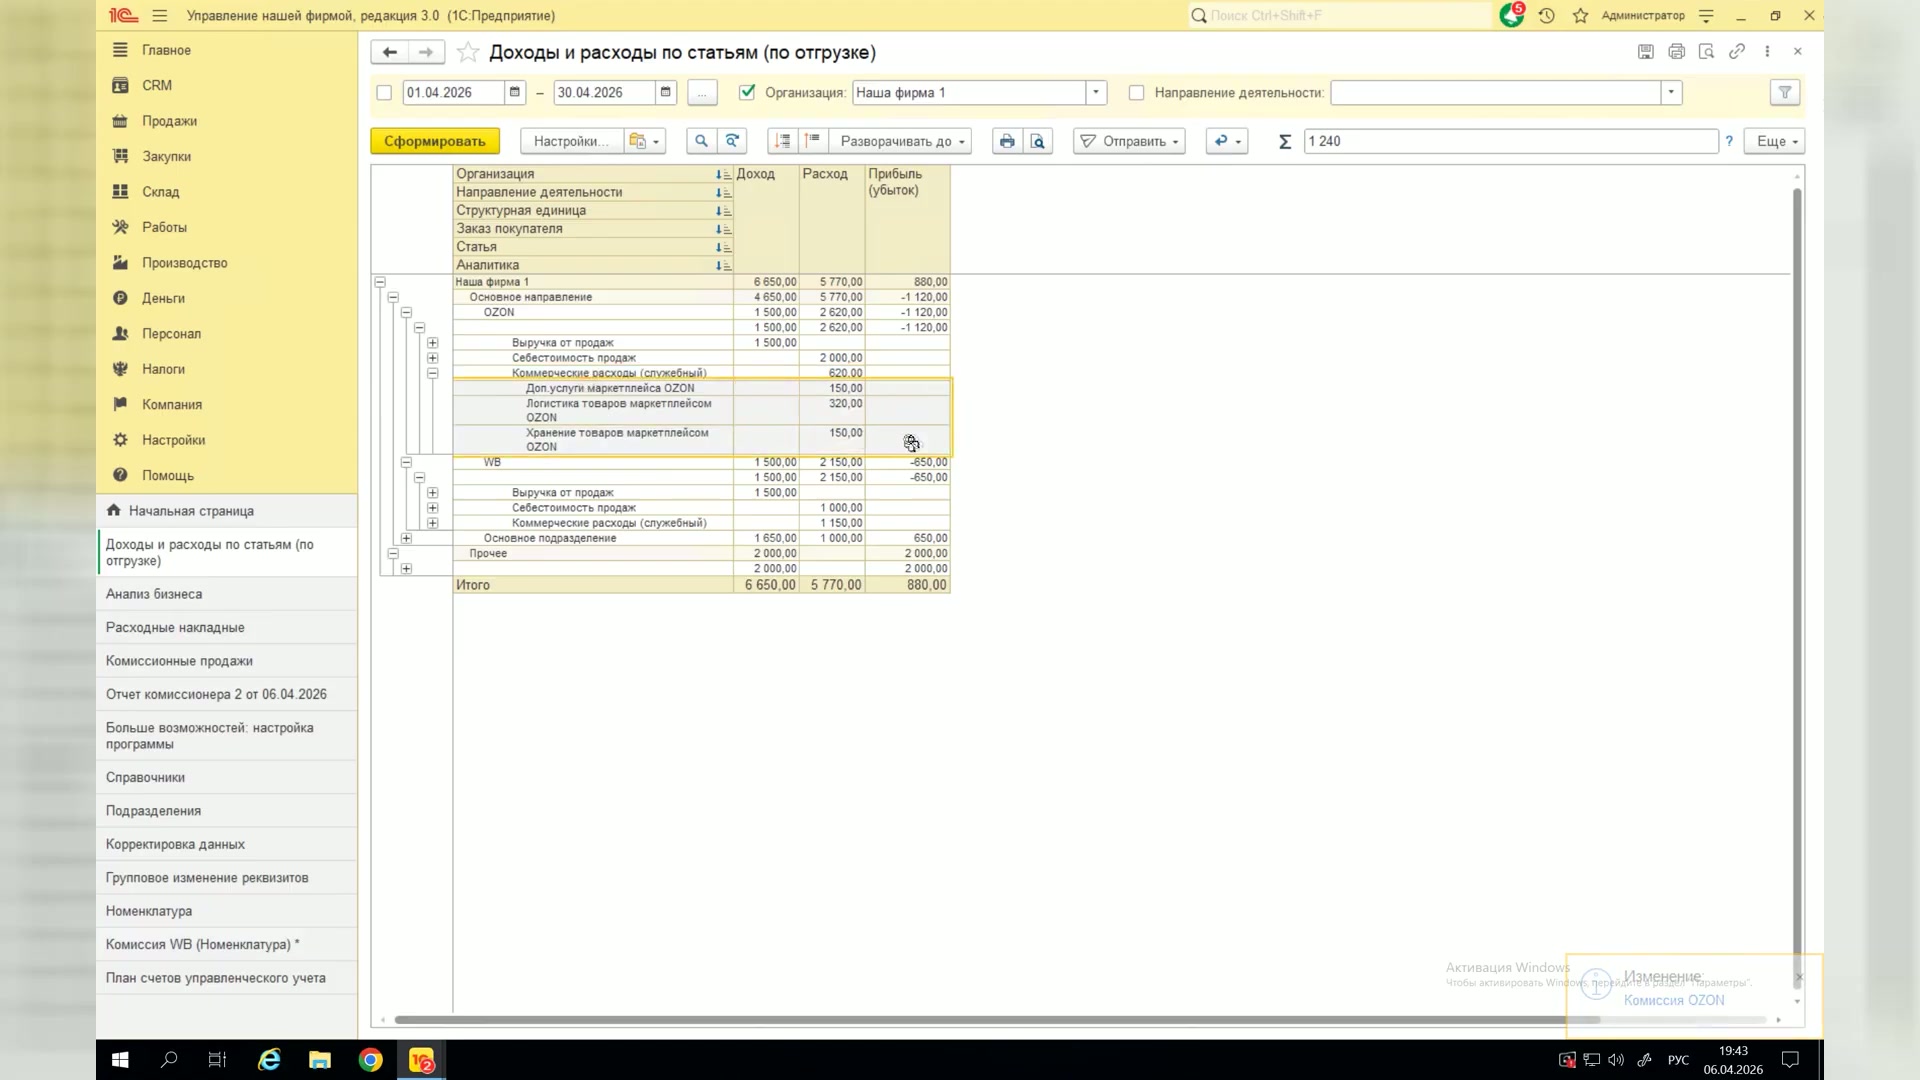The width and height of the screenshot is (1920, 1080).
Task: Switch to Анализ бизнеса tab
Action: (x=227, y=594)
